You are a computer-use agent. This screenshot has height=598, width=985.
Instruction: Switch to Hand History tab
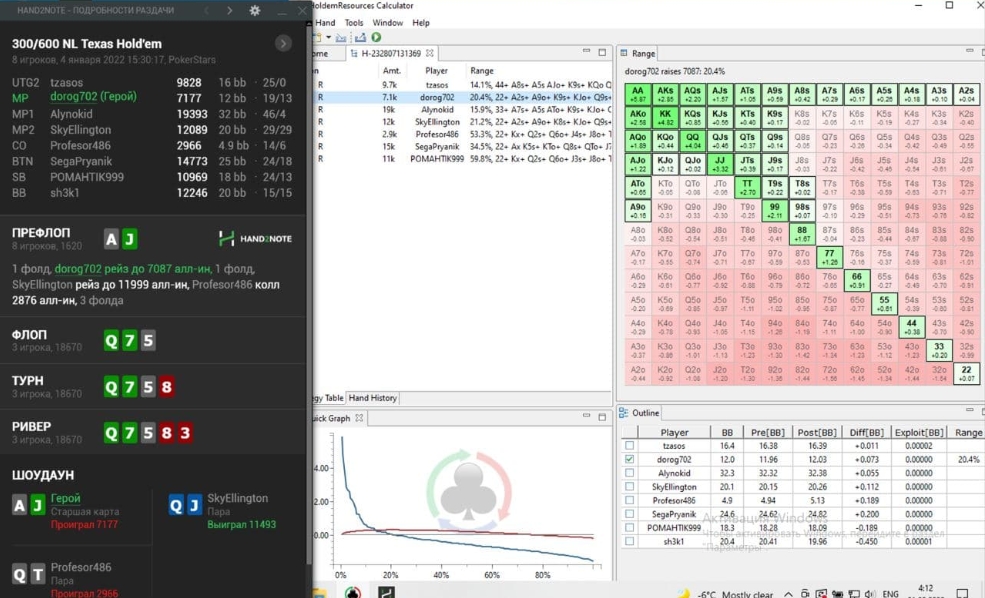click(x=373, y=398)
